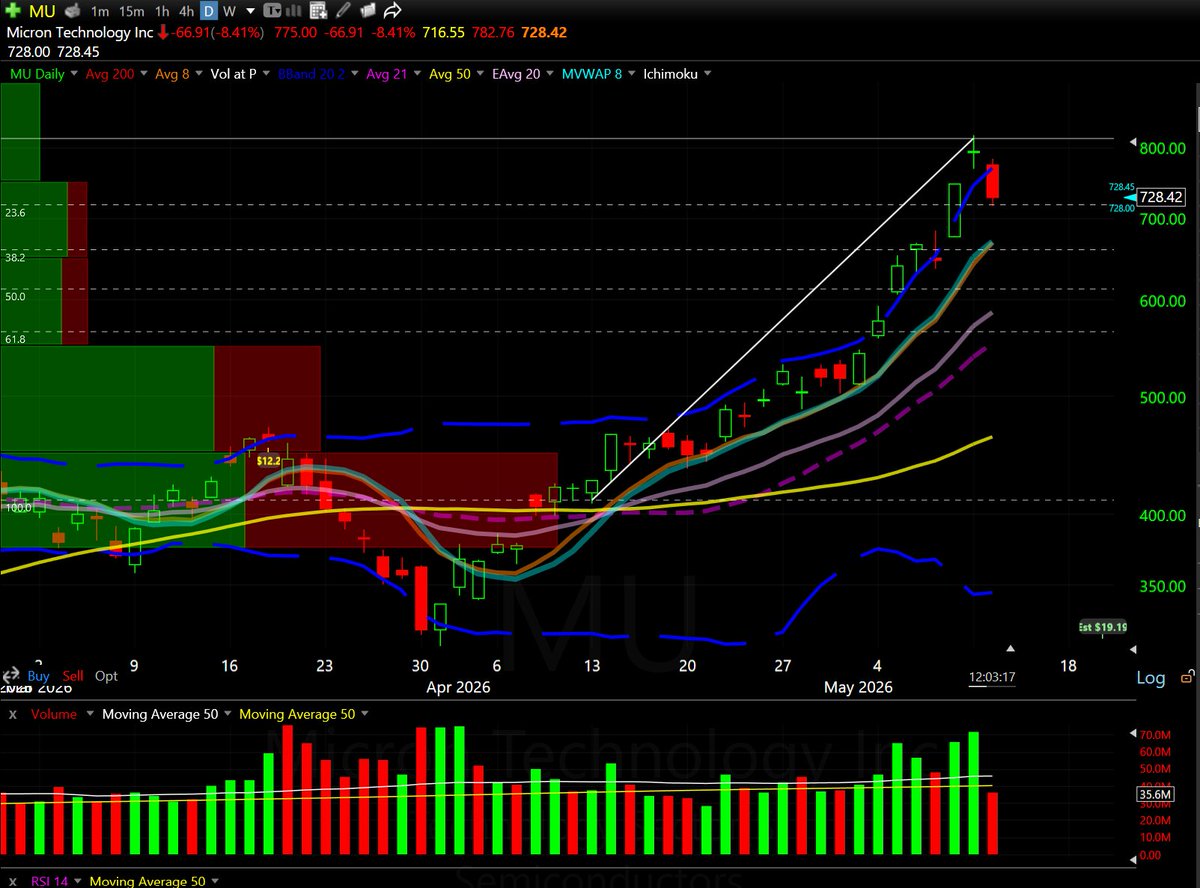Click the $12.2 earnings marker on chart

point(269,461)
